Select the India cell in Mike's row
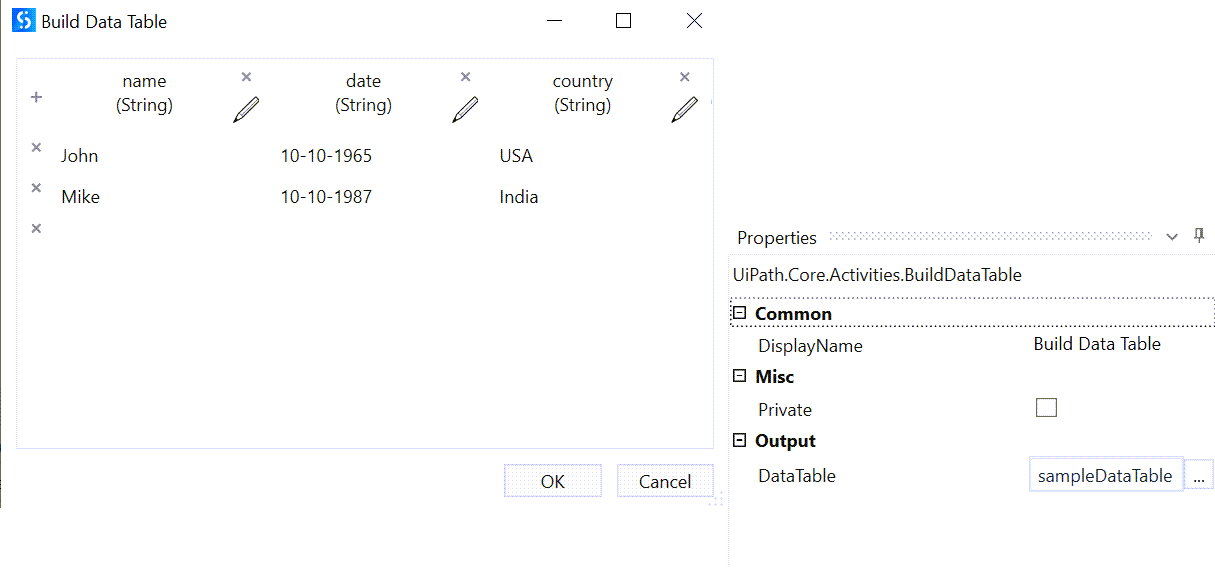Image resolution: width=1215 pixels, height=569 pixels. coord(519,197)
